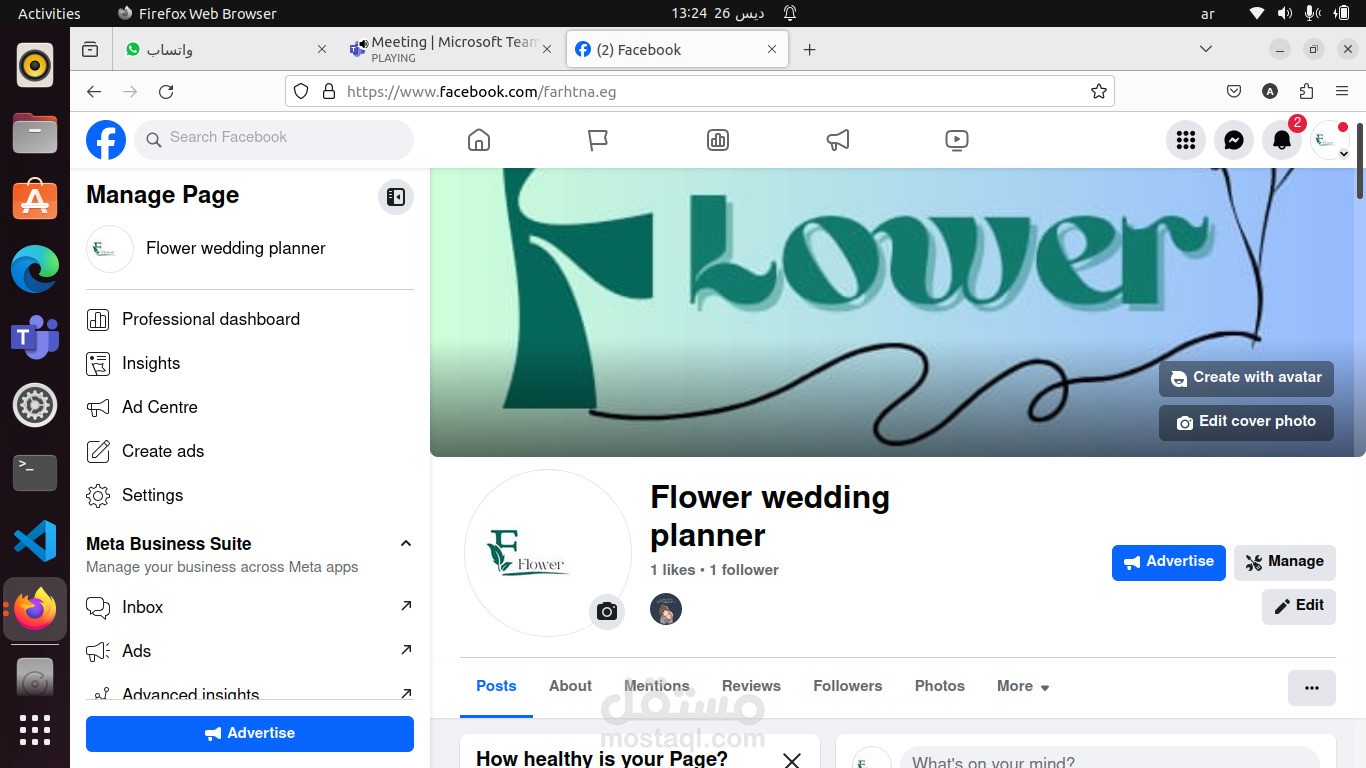Click the Facebook logo icon
Screen dimensions: 1366x768
[106, 140]
